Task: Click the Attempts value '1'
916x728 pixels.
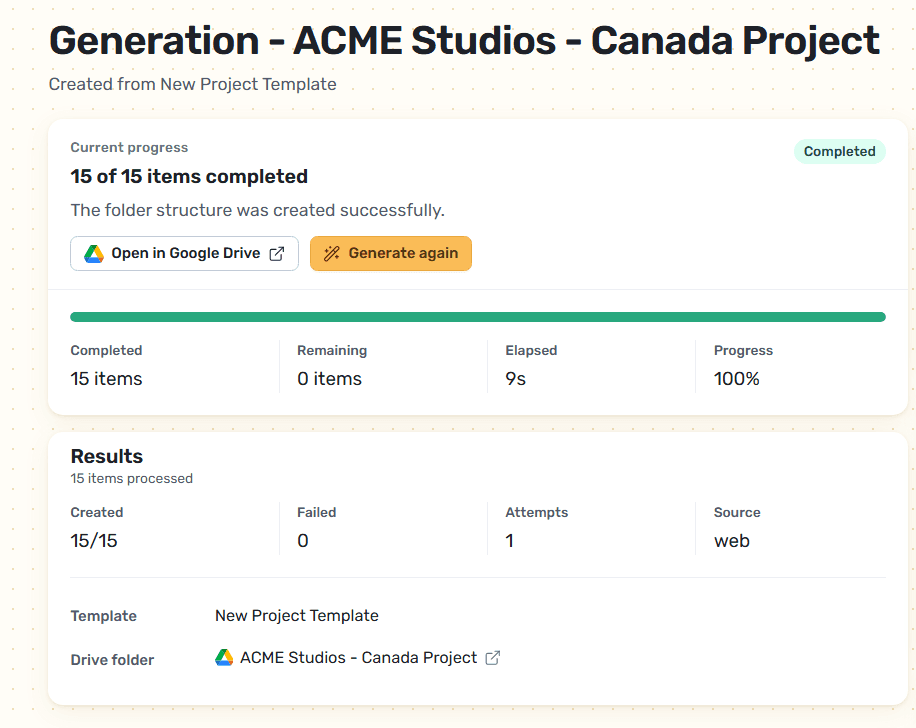Action: coord(509,541)
